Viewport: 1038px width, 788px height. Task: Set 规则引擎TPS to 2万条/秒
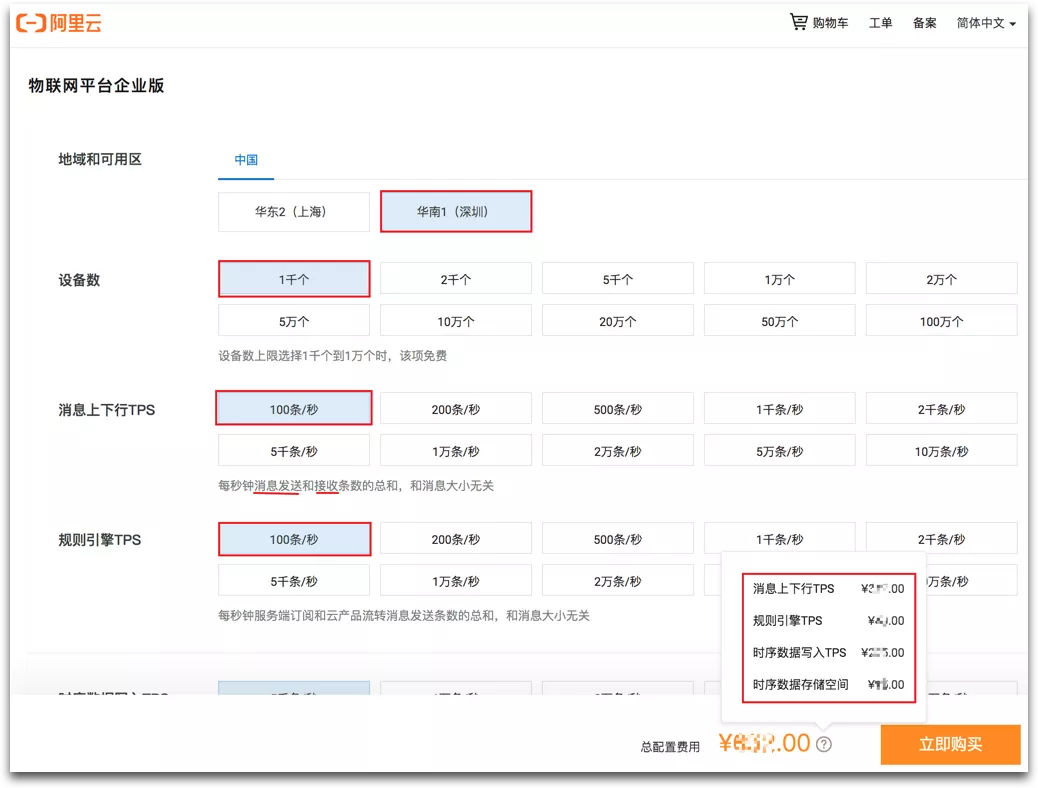tap(618, 581)
